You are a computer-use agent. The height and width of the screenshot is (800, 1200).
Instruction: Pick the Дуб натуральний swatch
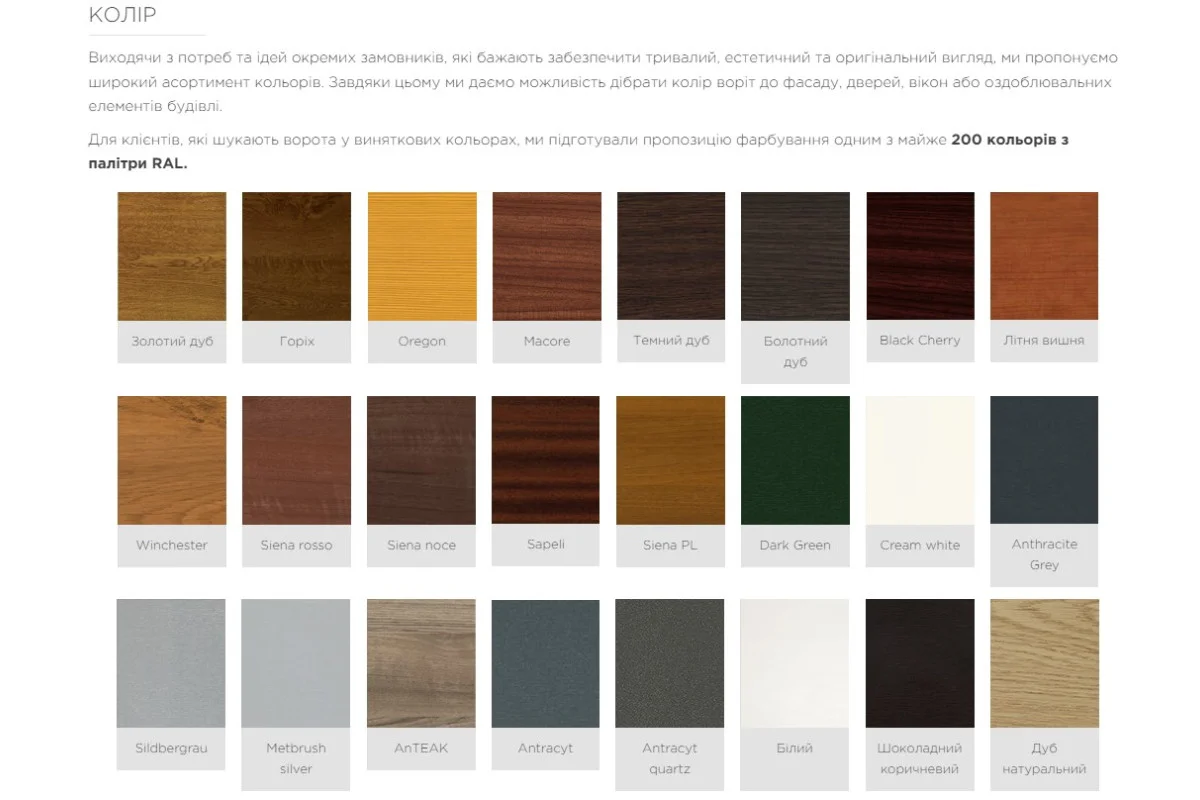pos(1045,663)
